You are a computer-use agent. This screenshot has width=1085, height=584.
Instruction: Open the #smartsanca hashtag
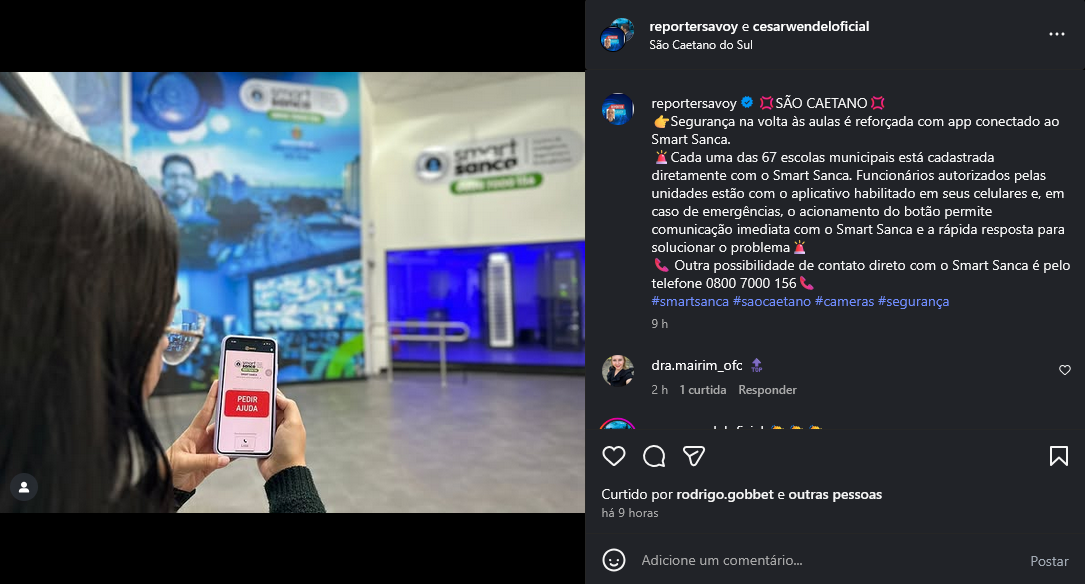(690, 302)
